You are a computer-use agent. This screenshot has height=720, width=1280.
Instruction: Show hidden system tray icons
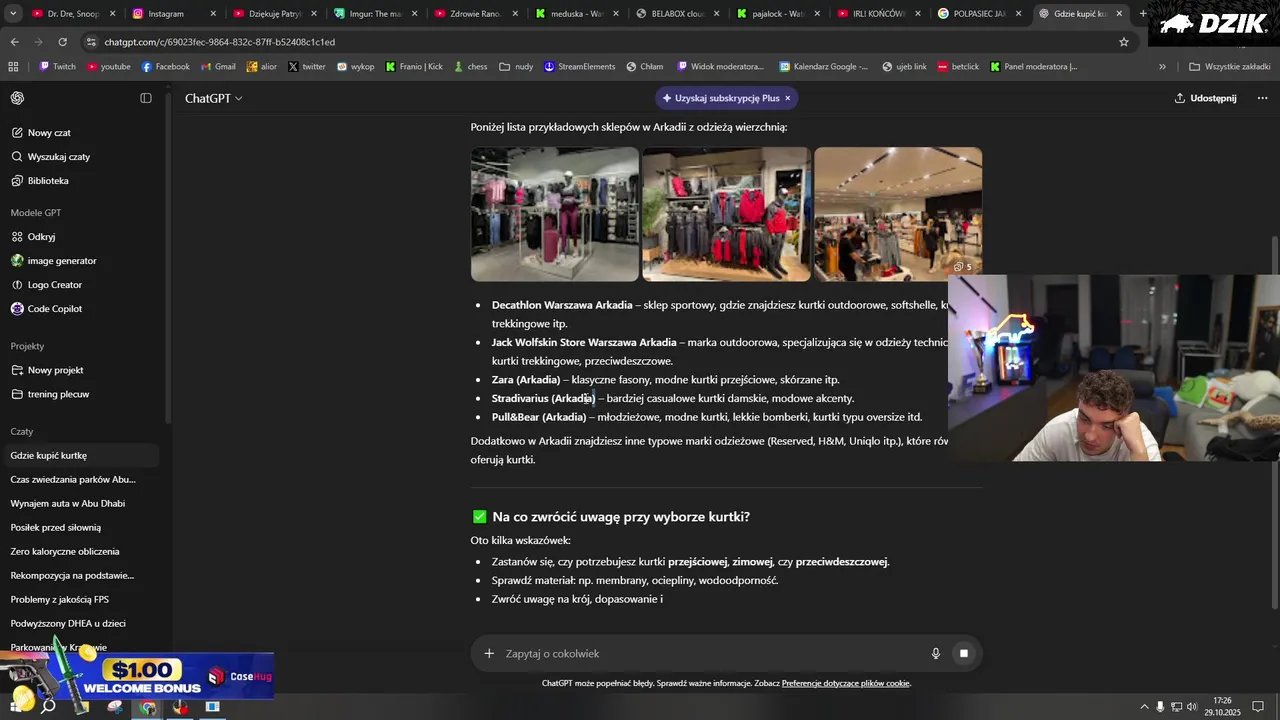click(x=1145, y=707)
